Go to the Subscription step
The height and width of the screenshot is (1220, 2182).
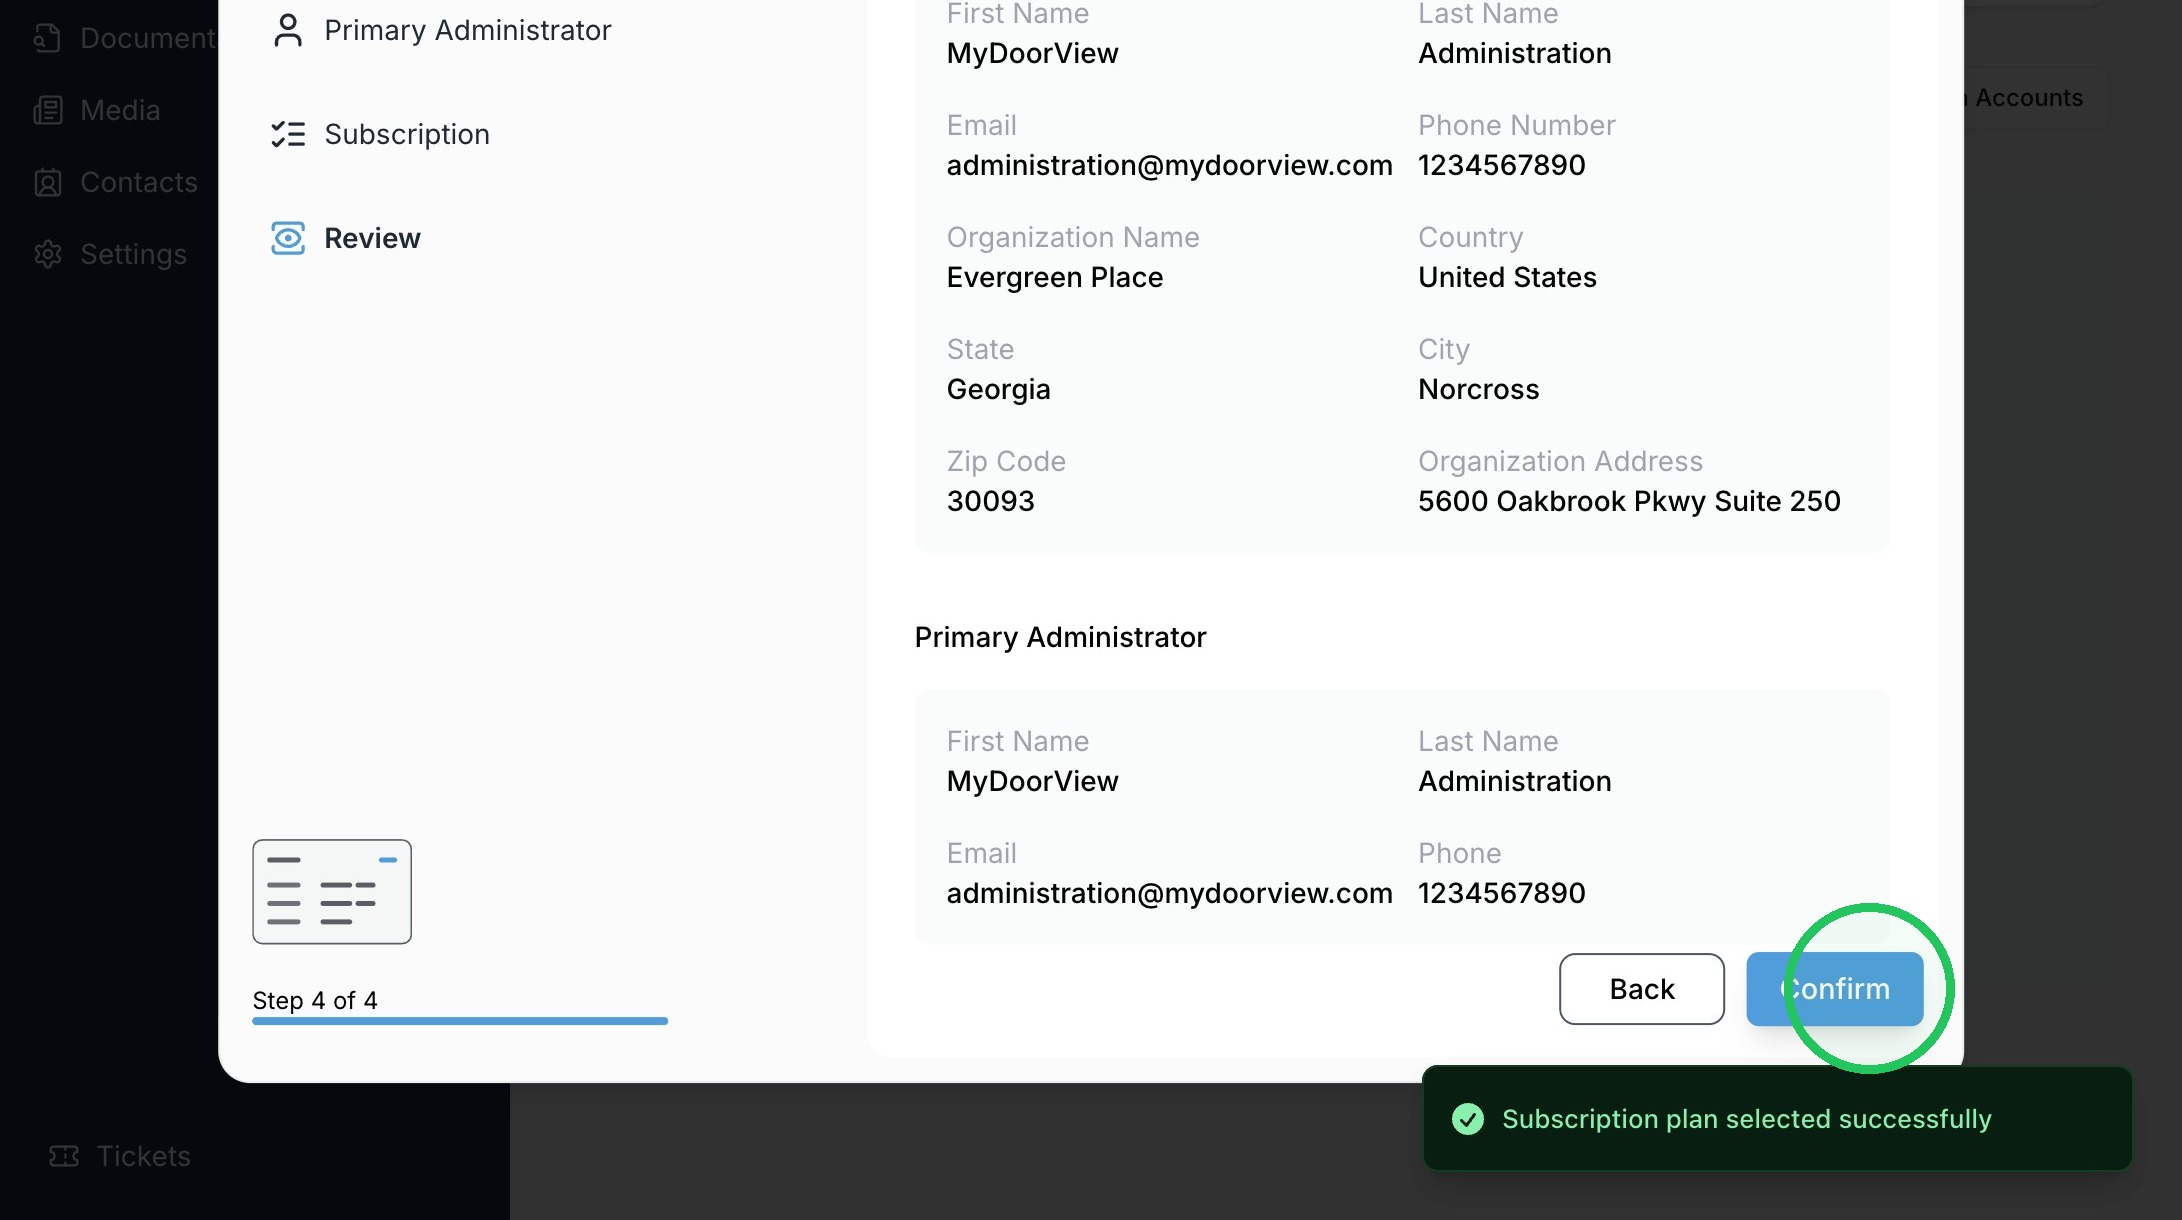coord(380,134)
